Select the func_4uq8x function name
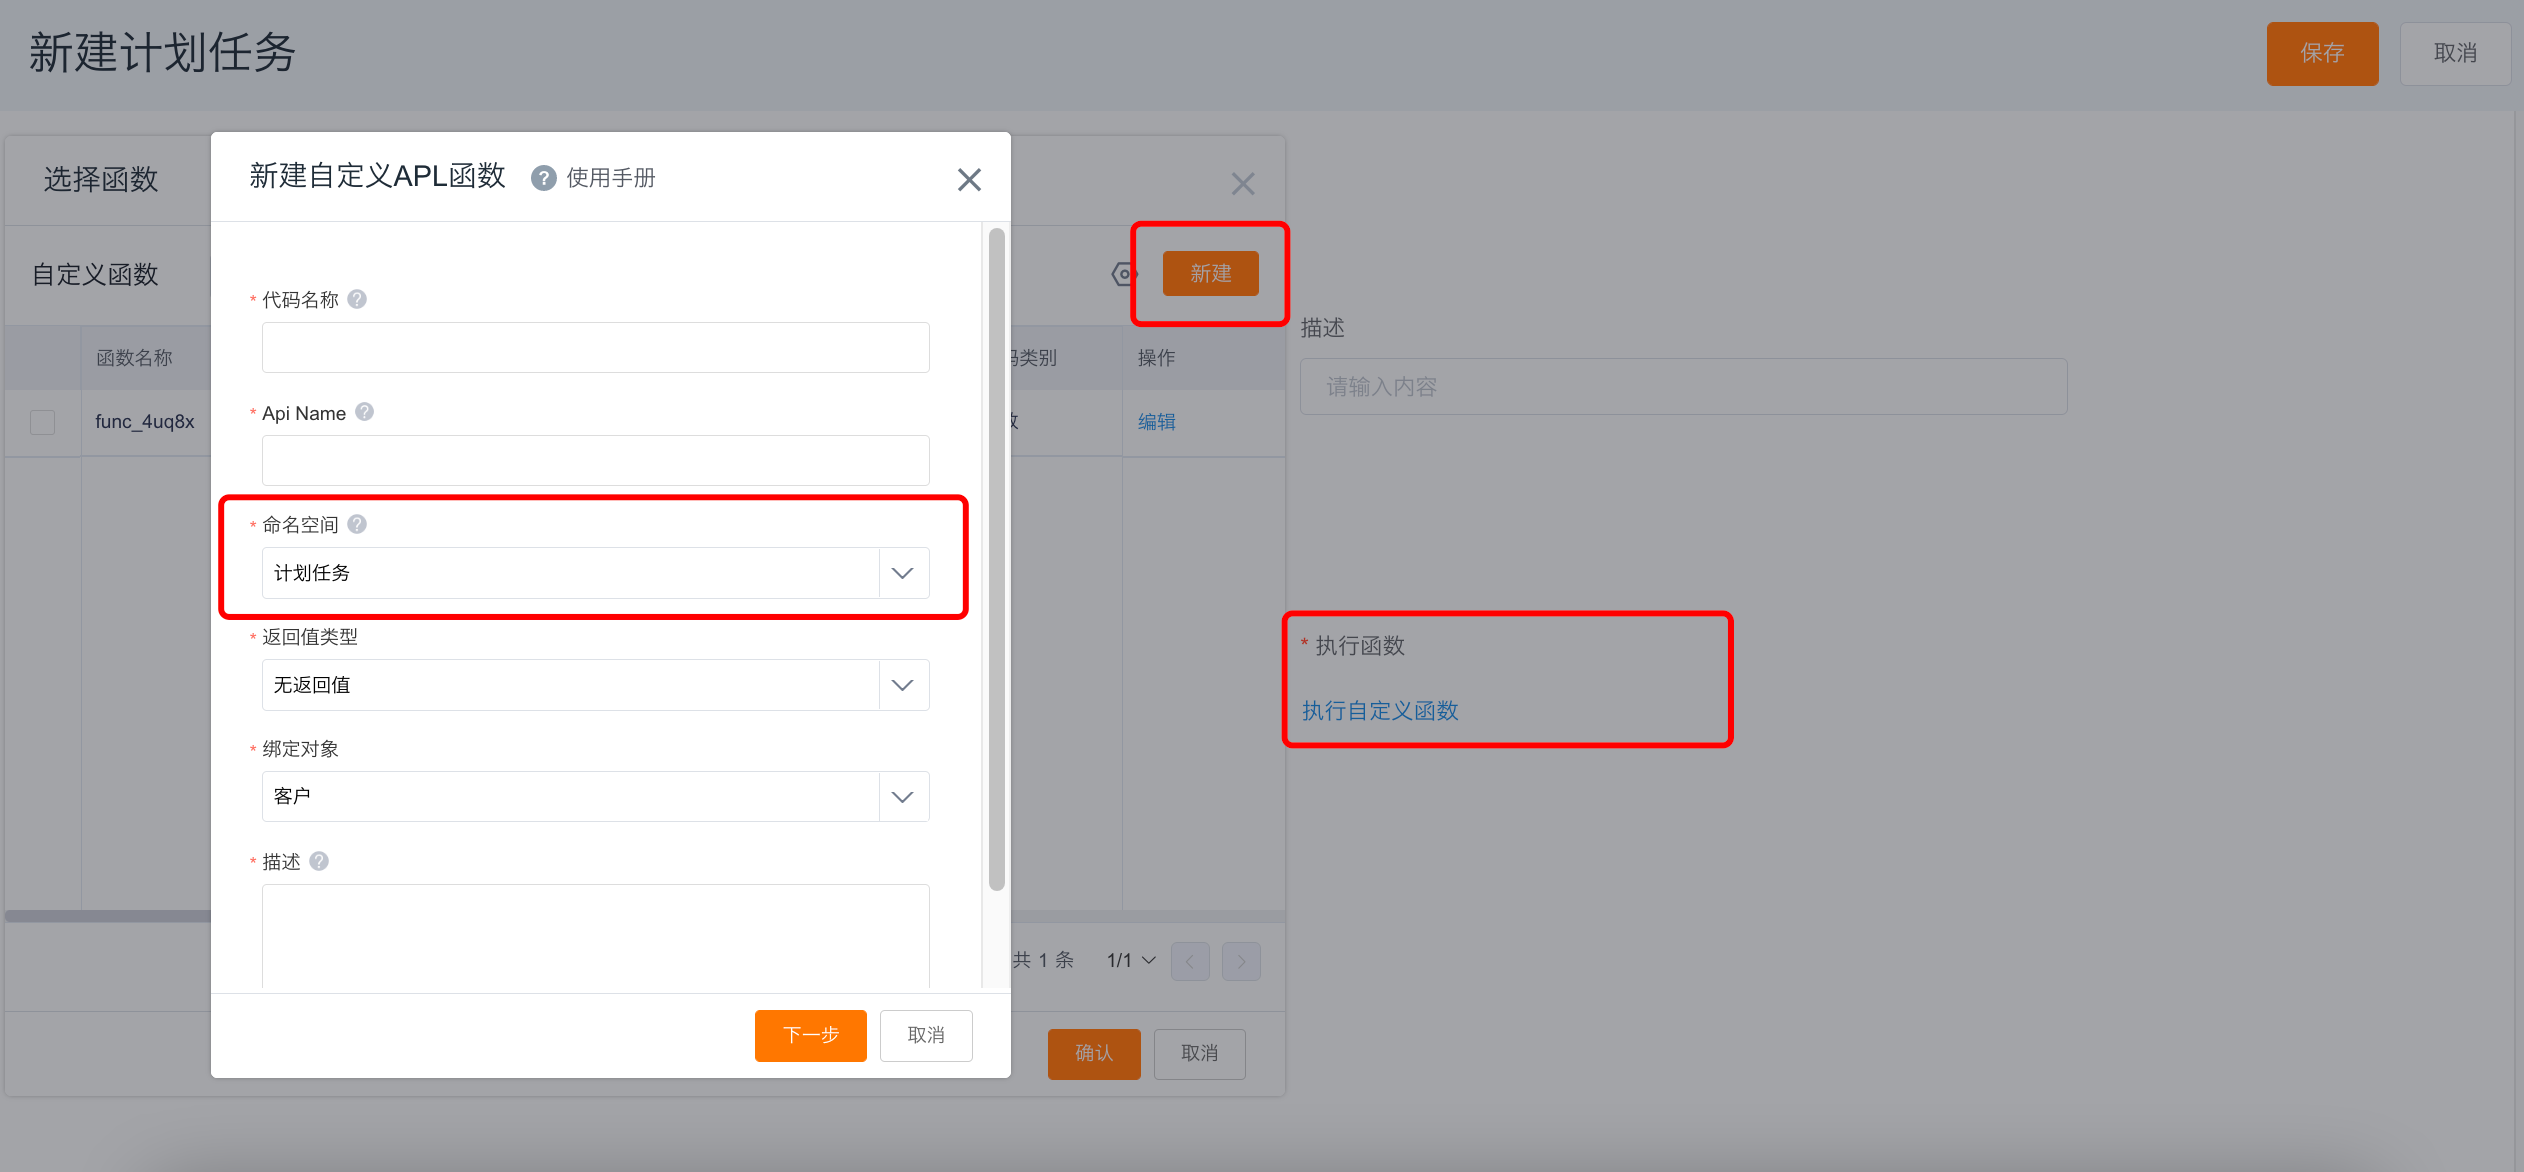The image size is (2524, 1172). [x=145, y=422]
